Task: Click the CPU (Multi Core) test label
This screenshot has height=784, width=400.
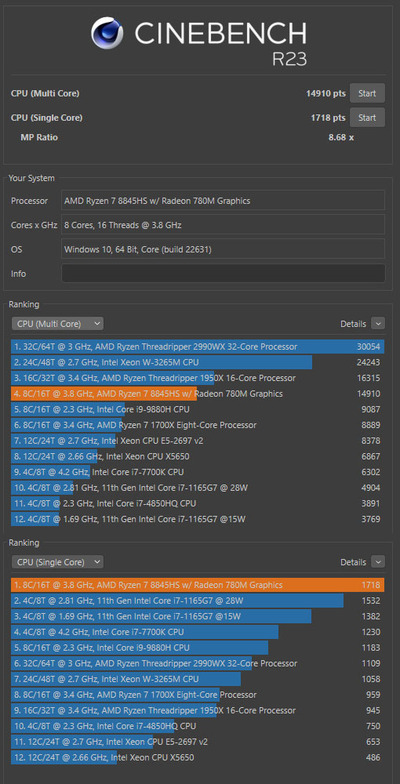Action: click(45, 93)
